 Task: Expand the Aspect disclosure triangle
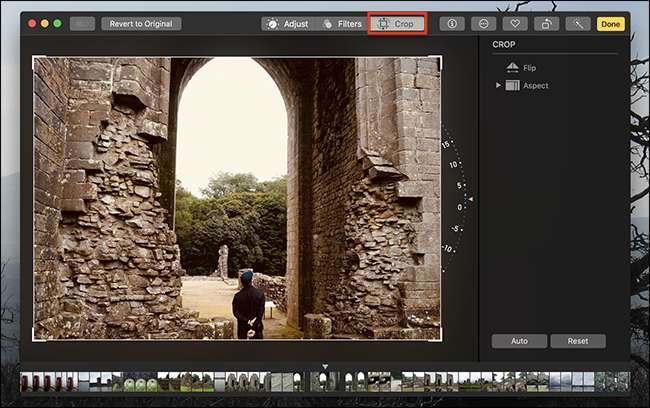click(498, 86)
